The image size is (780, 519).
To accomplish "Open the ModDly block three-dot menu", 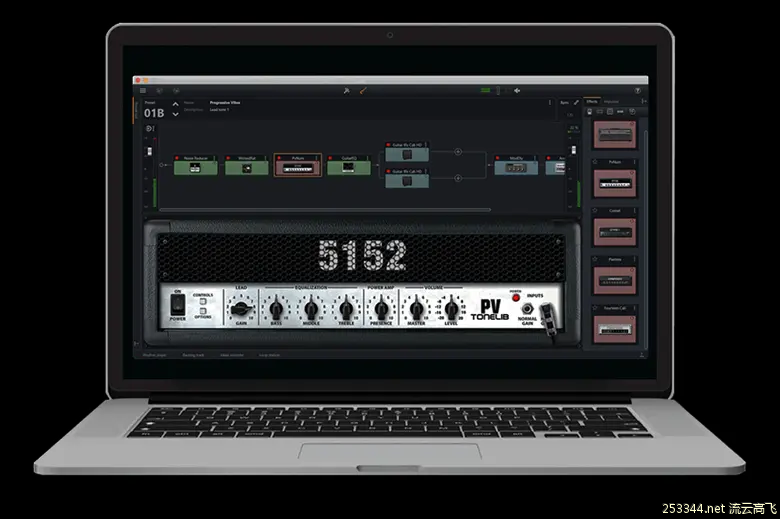I will 535,158.
